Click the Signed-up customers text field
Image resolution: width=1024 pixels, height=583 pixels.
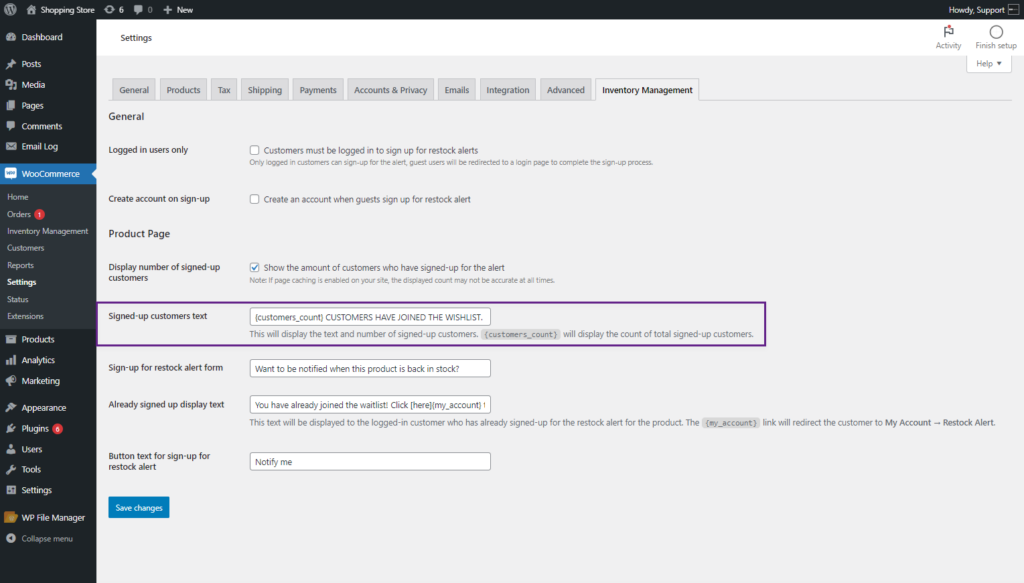coord(370,317)
